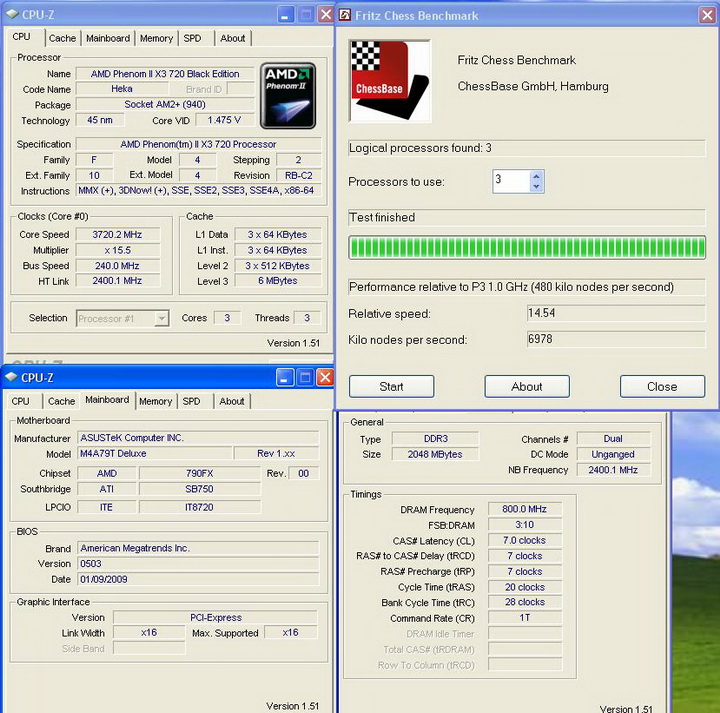The height and width of the screenshot is (713, 720).
Task: Expand the Processor #1 selection dropdown
Action: tap(161, 318)
